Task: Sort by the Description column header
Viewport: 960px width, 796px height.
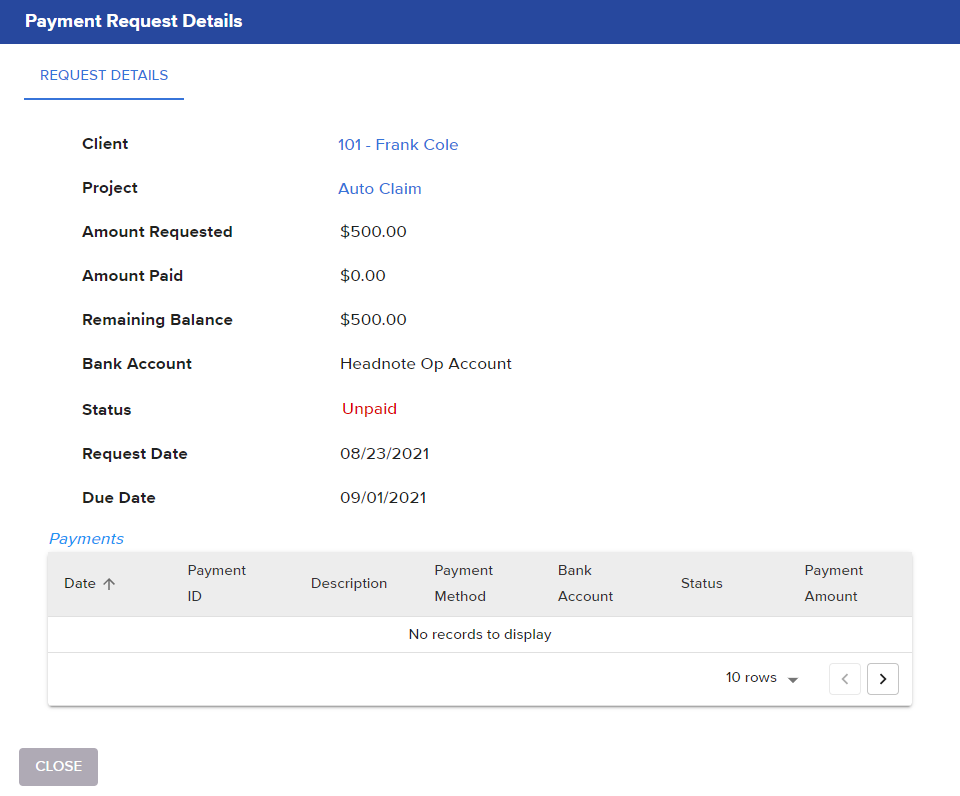Action: click(349, 584)
